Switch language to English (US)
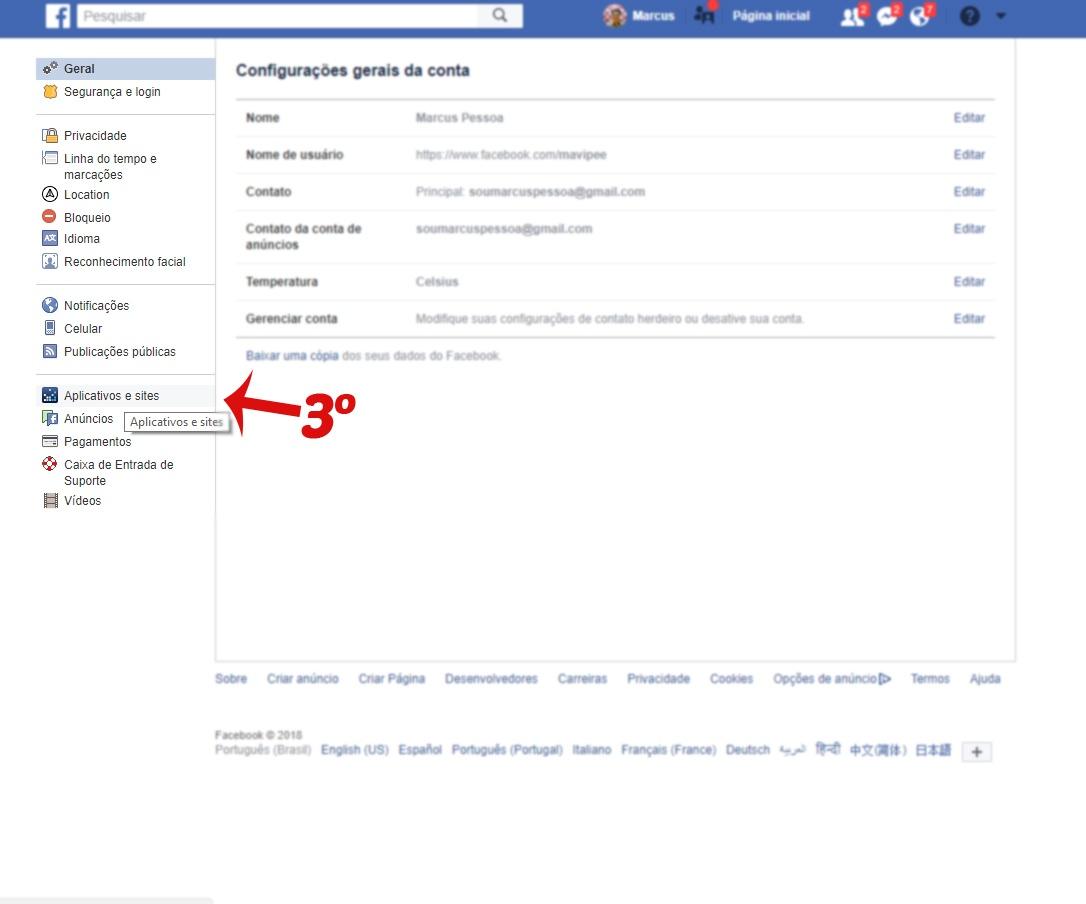Image resolution: width=1086 pixels, height=904 pixels. 355,750
